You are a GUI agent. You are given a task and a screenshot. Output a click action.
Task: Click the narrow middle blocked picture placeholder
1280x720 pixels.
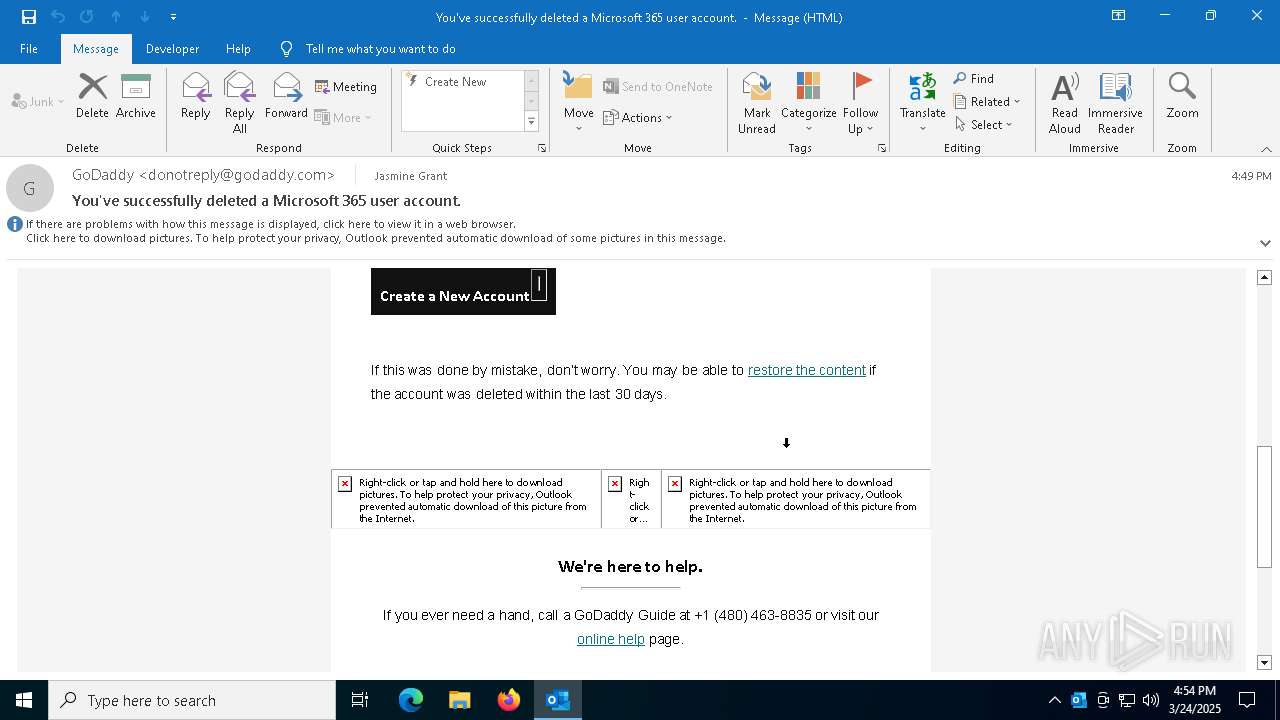point(631,499)
